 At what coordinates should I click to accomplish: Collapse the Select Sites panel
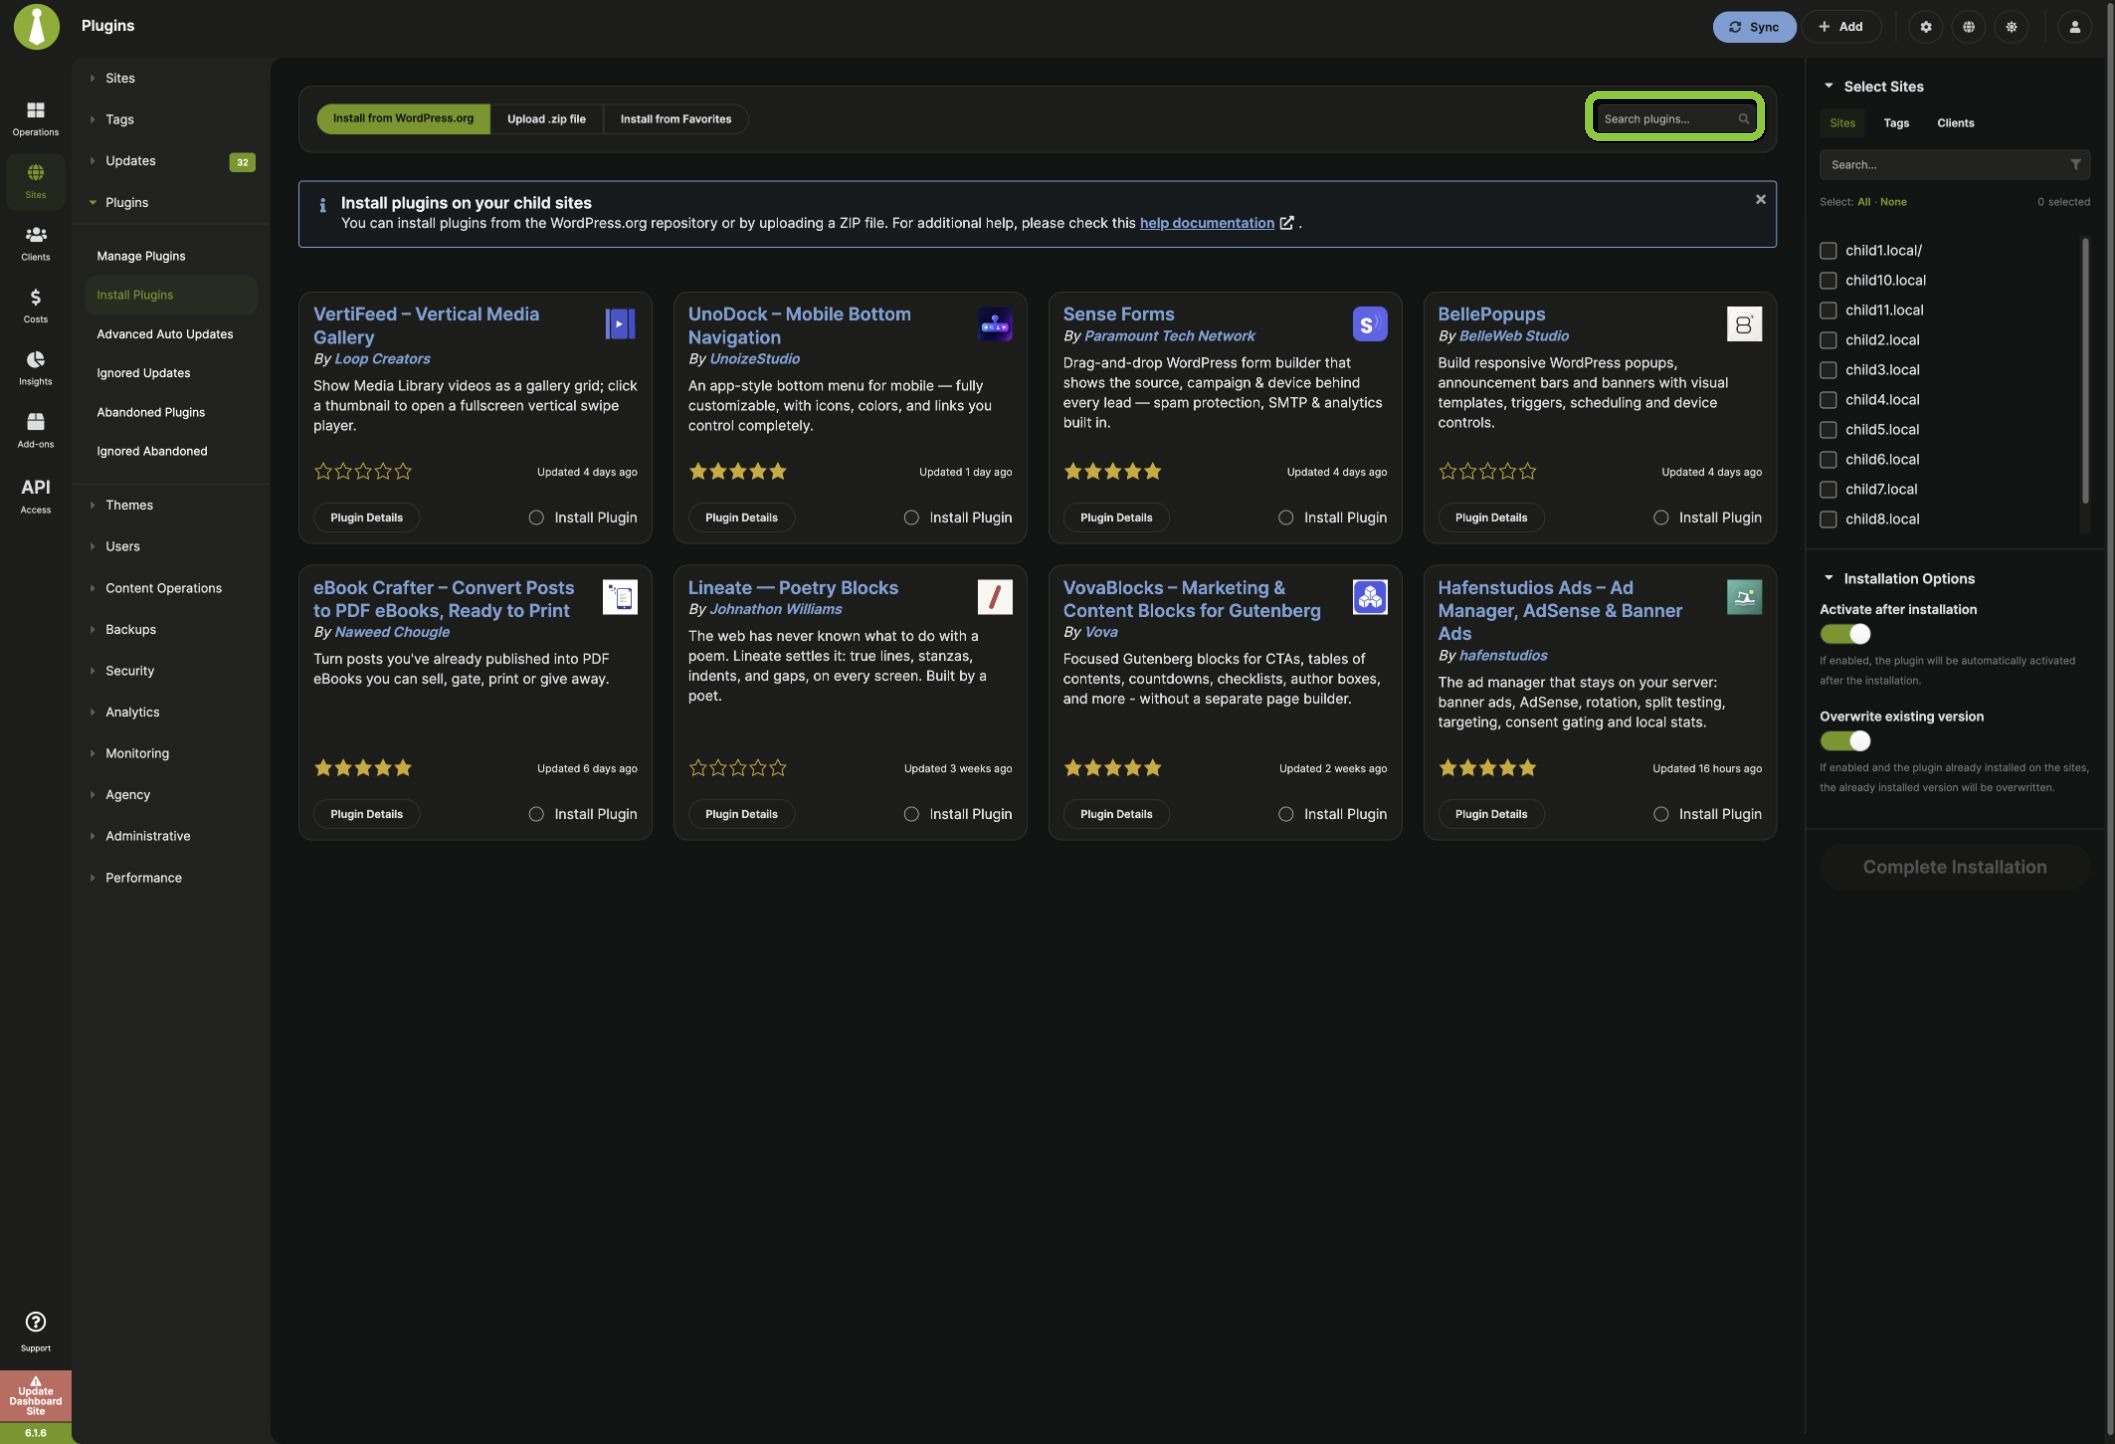click(x=1828, y=86)
